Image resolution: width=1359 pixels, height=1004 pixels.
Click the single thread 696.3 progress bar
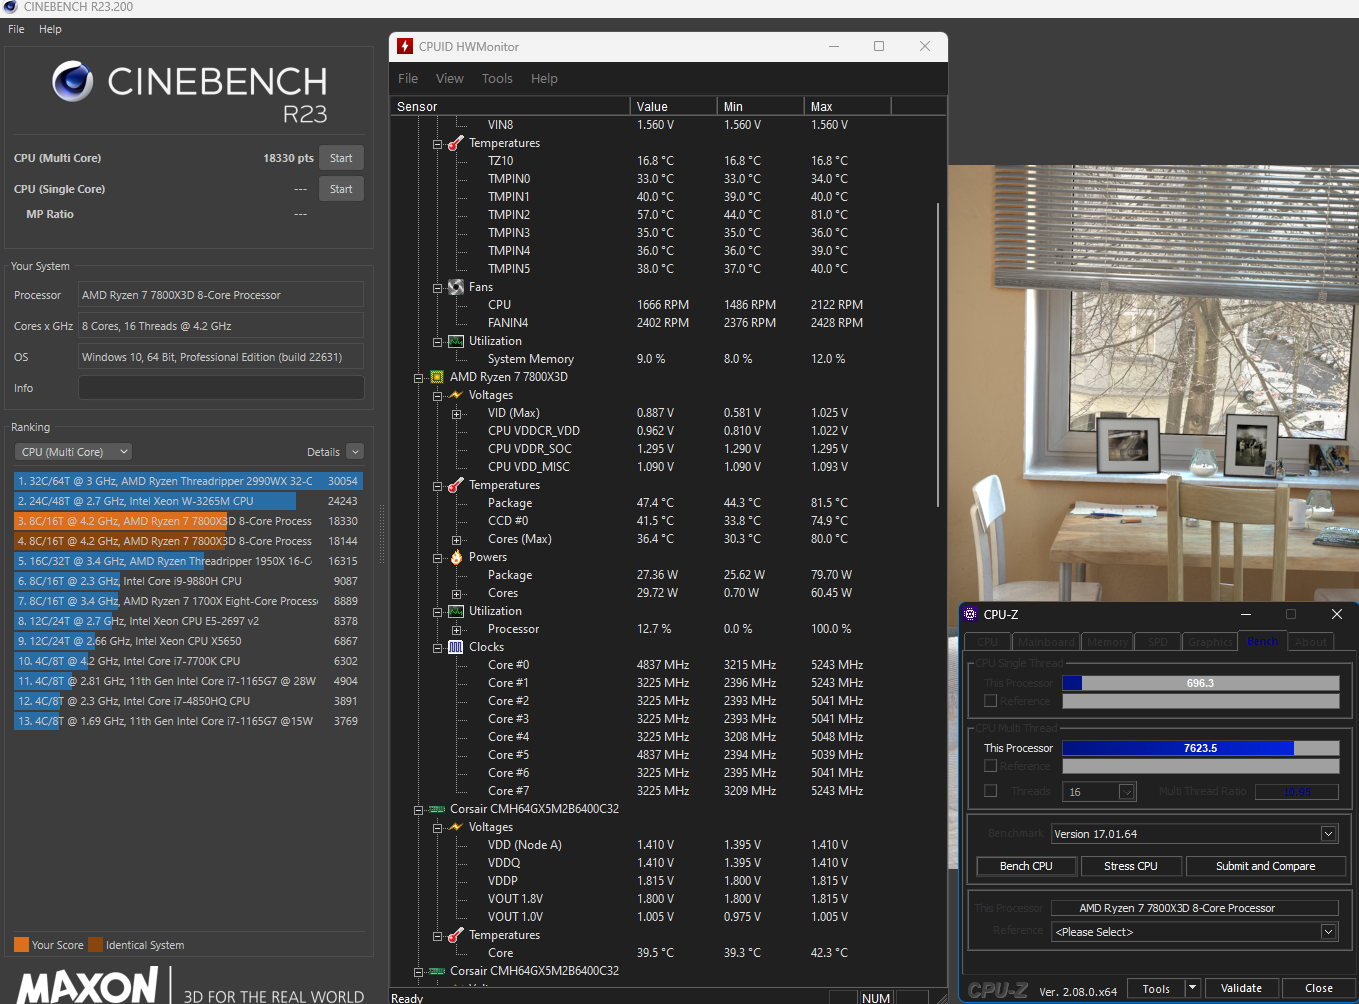click(x=1200, y=683)
